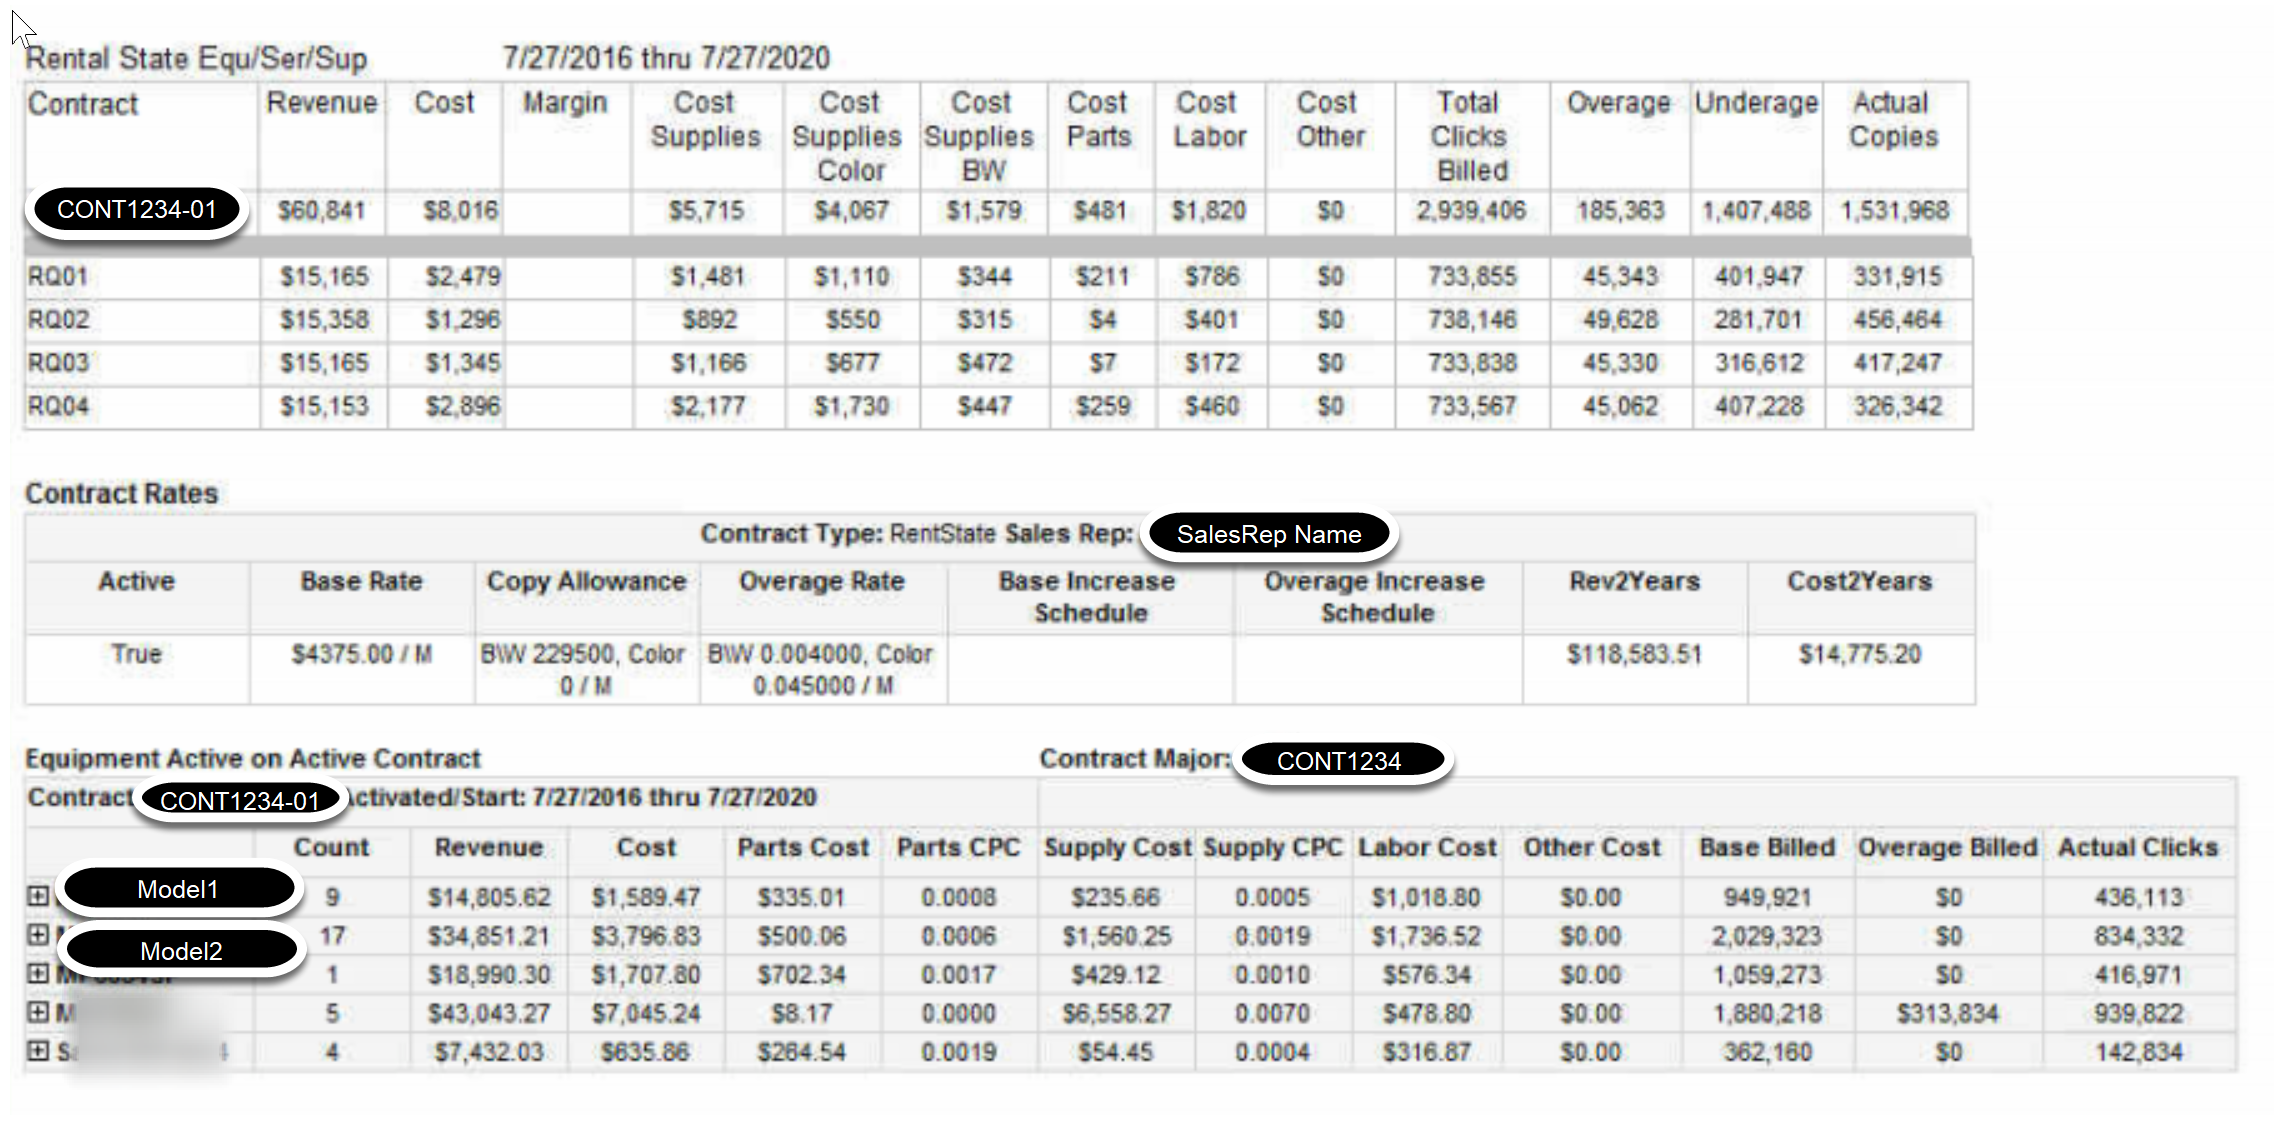Screen dimensions: 2274x1124
Task: Click the CONT1234-01 contract in the top table
Action: (137, 210)
